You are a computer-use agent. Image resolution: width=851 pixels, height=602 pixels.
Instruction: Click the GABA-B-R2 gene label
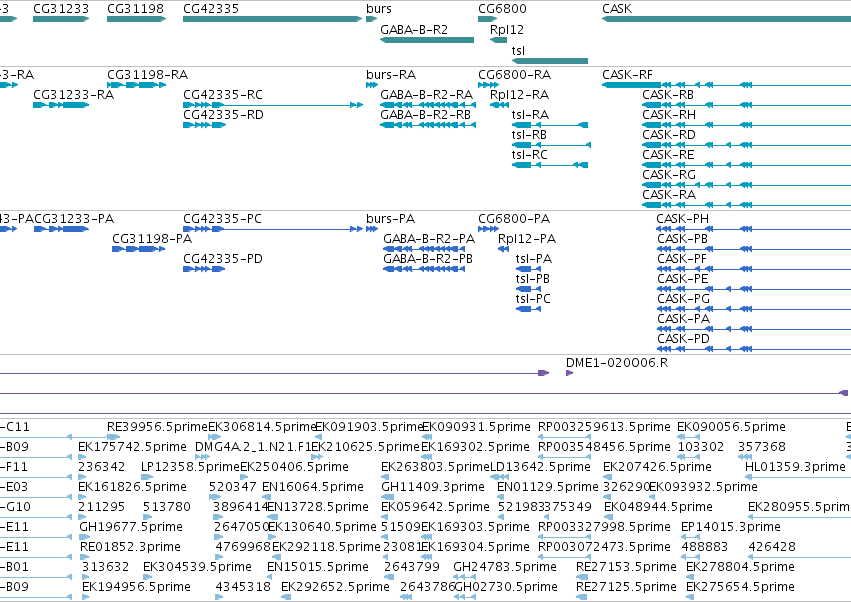[414, 30]
